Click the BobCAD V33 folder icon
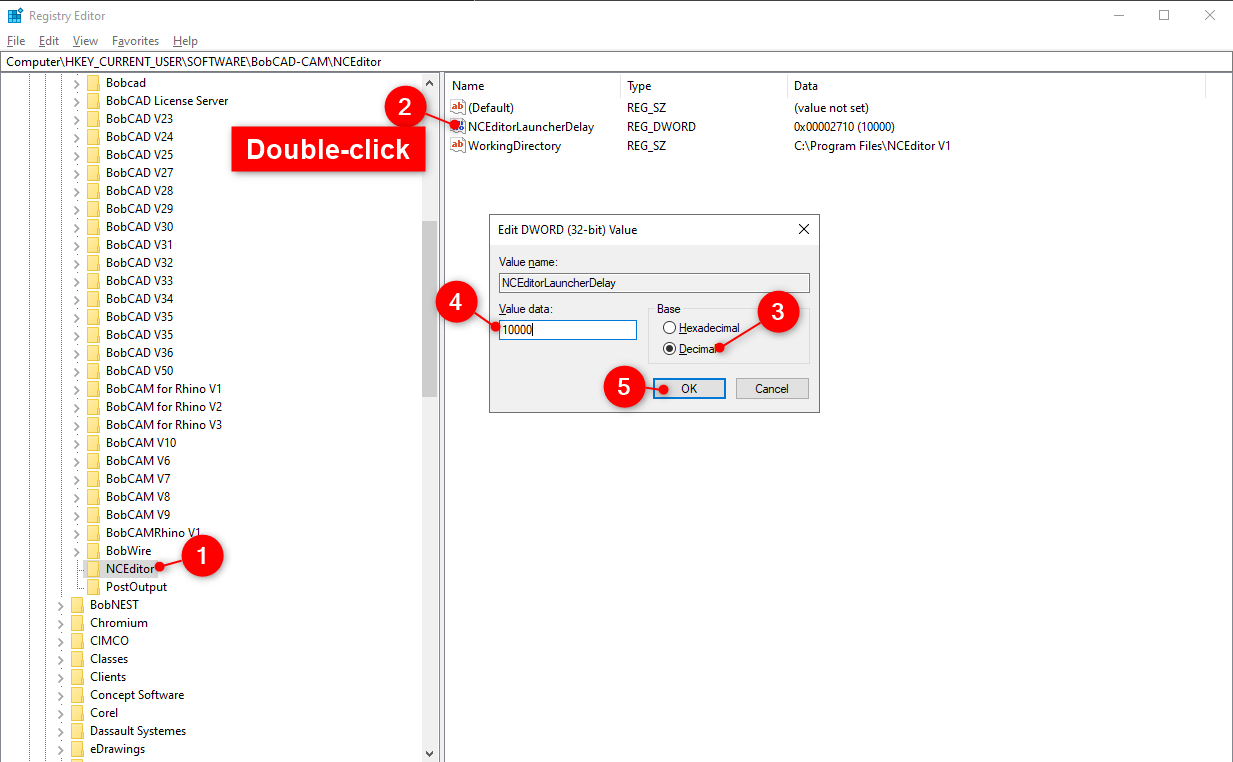This screenshot has height=762, width=1233. point(93,281)
